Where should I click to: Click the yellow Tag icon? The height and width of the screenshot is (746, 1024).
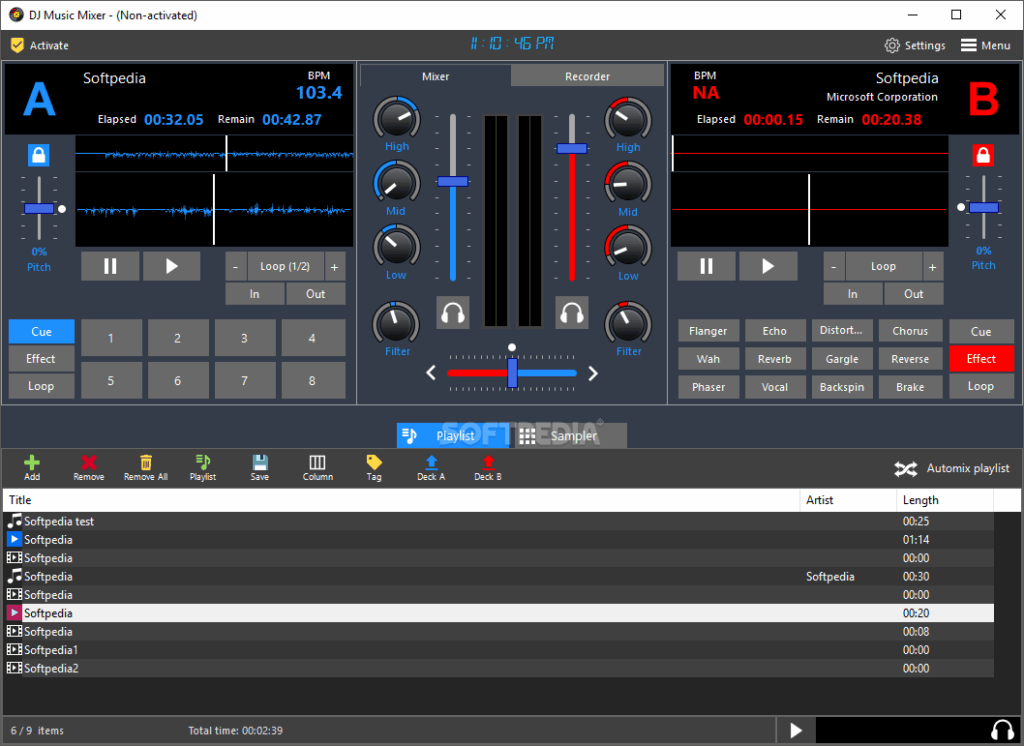point(374,463)
